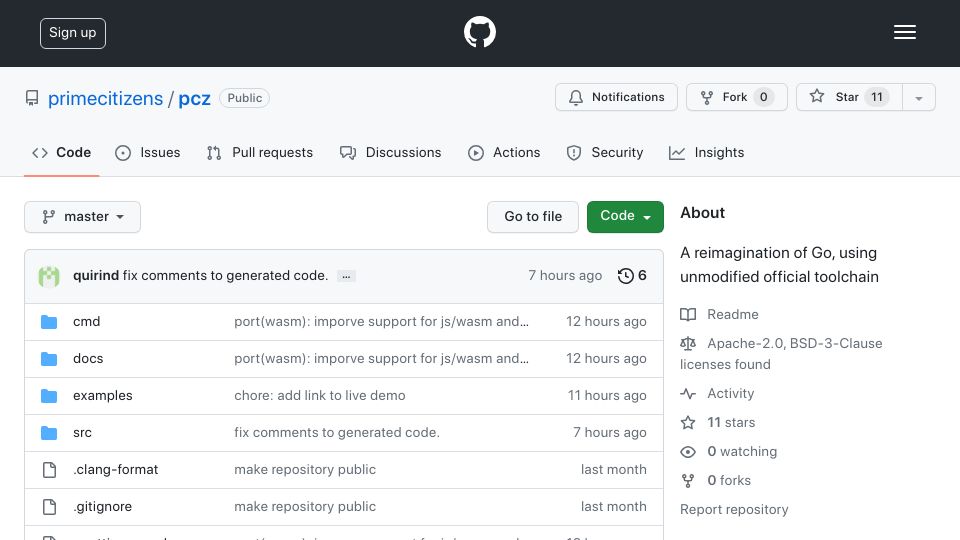
Task: Click the Readme book icon
Action: [688, 315]
